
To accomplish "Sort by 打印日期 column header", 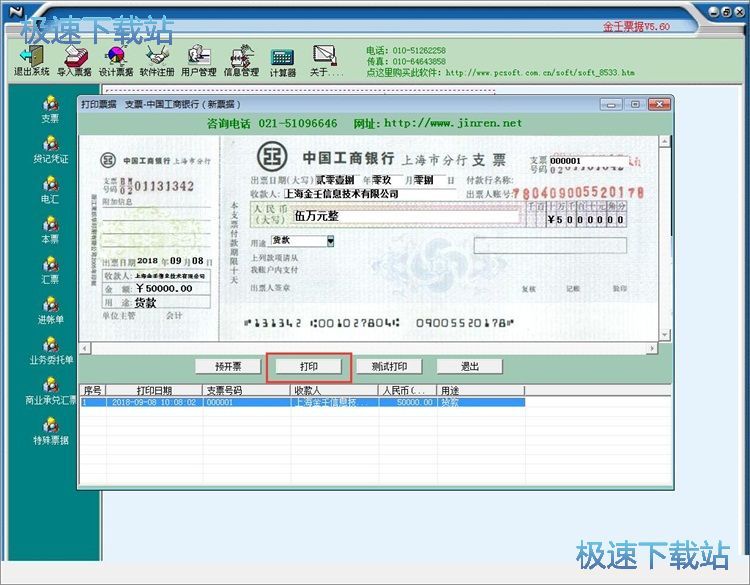I will 154,390.
